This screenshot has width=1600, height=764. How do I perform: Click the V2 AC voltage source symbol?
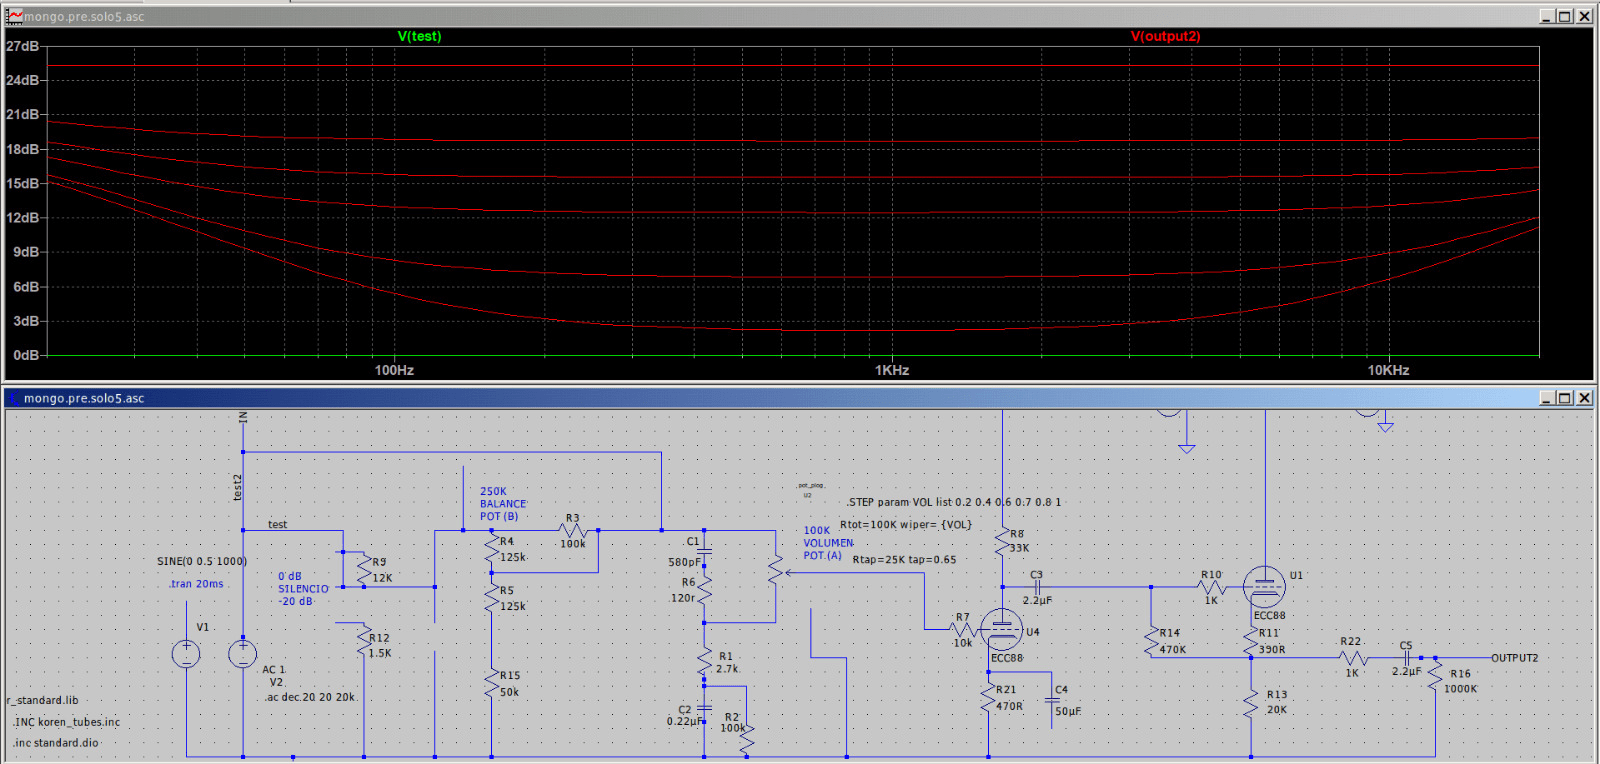[x=243, y=654]
